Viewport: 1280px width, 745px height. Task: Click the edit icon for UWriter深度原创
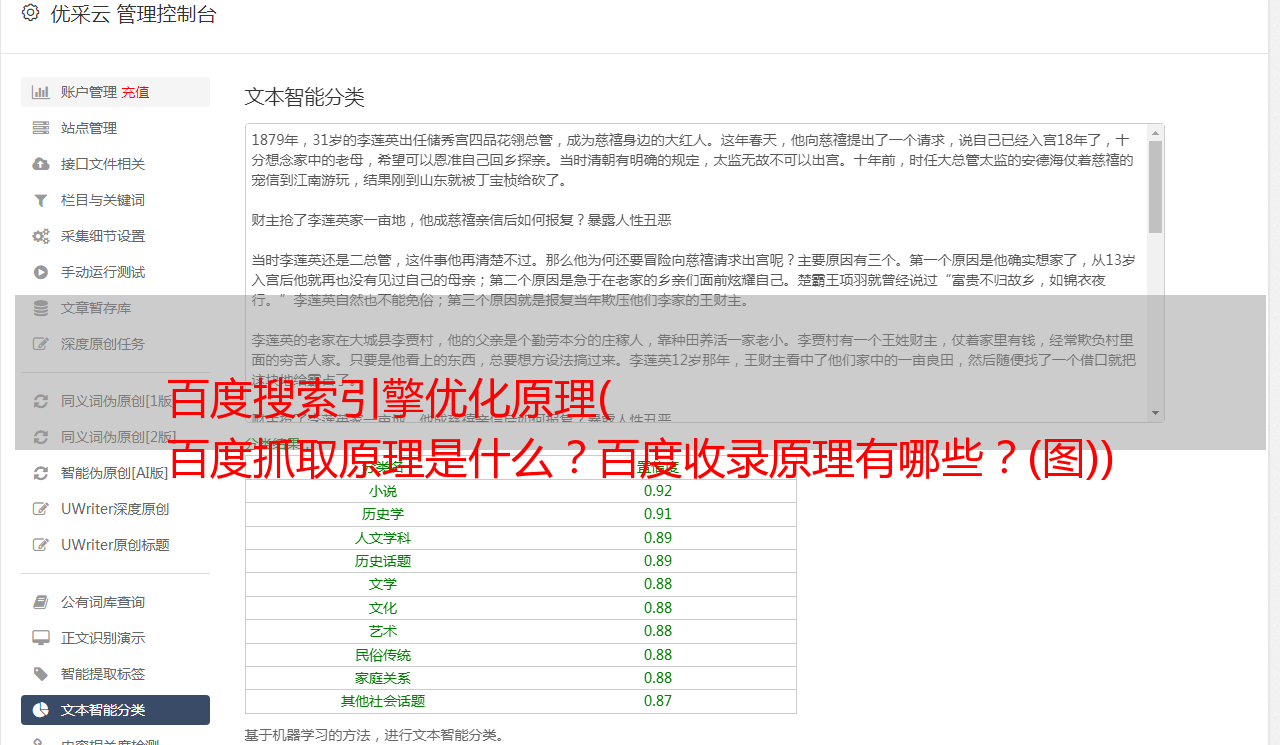click(x=41, y=509)
